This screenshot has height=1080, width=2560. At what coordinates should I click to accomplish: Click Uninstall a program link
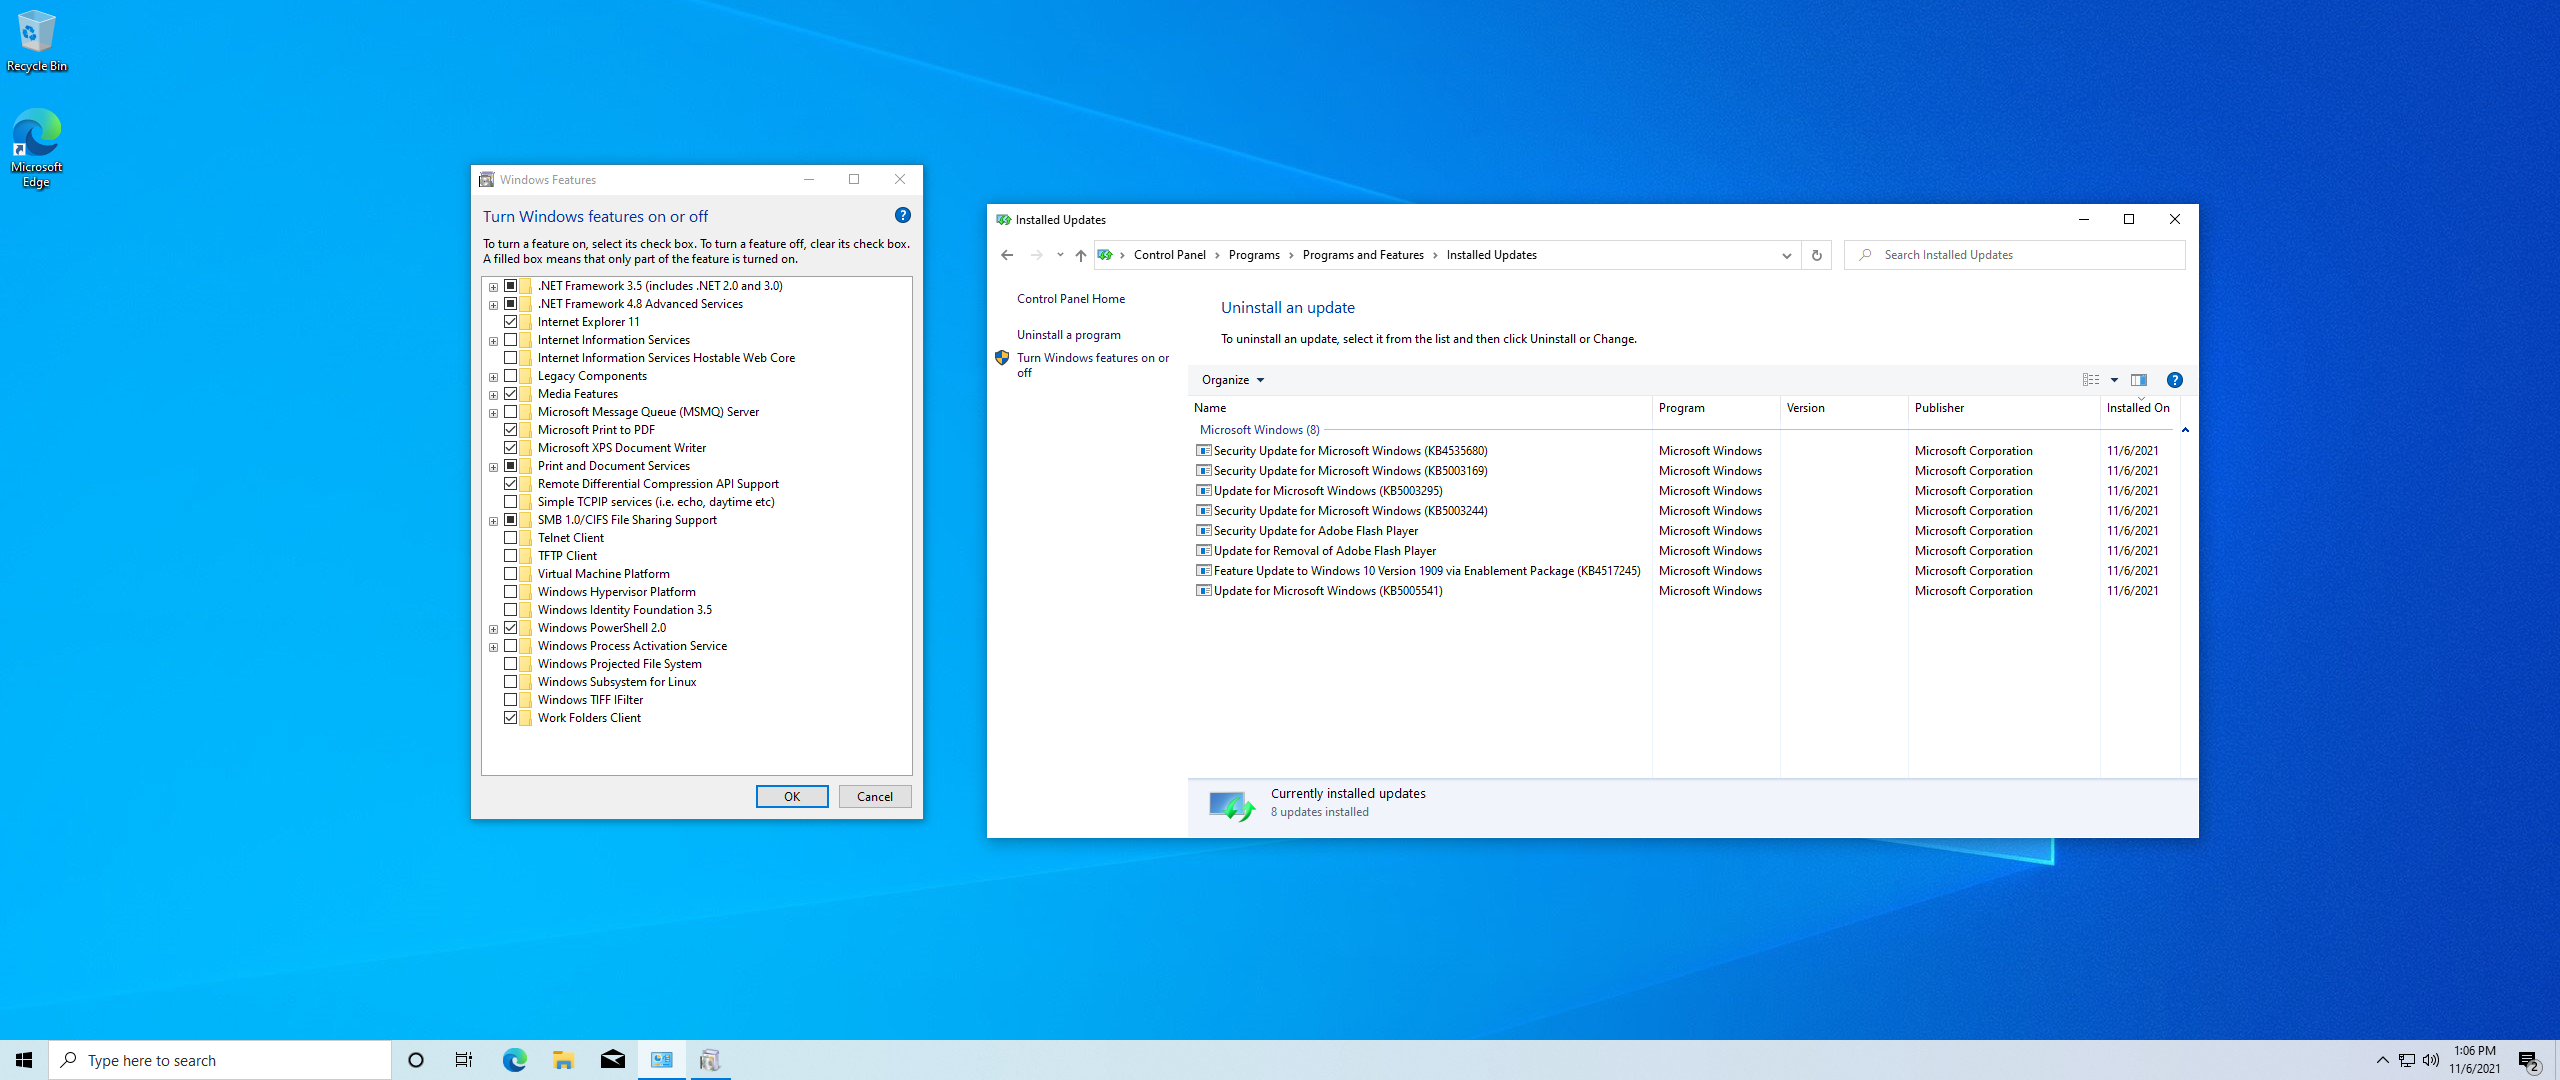(1069, 335)
